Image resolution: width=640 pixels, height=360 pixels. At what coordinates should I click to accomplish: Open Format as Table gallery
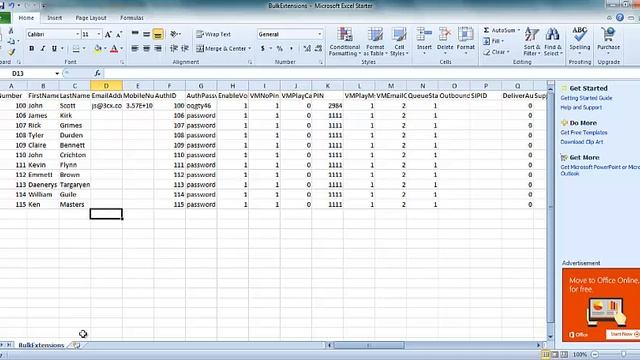[374, 42]
